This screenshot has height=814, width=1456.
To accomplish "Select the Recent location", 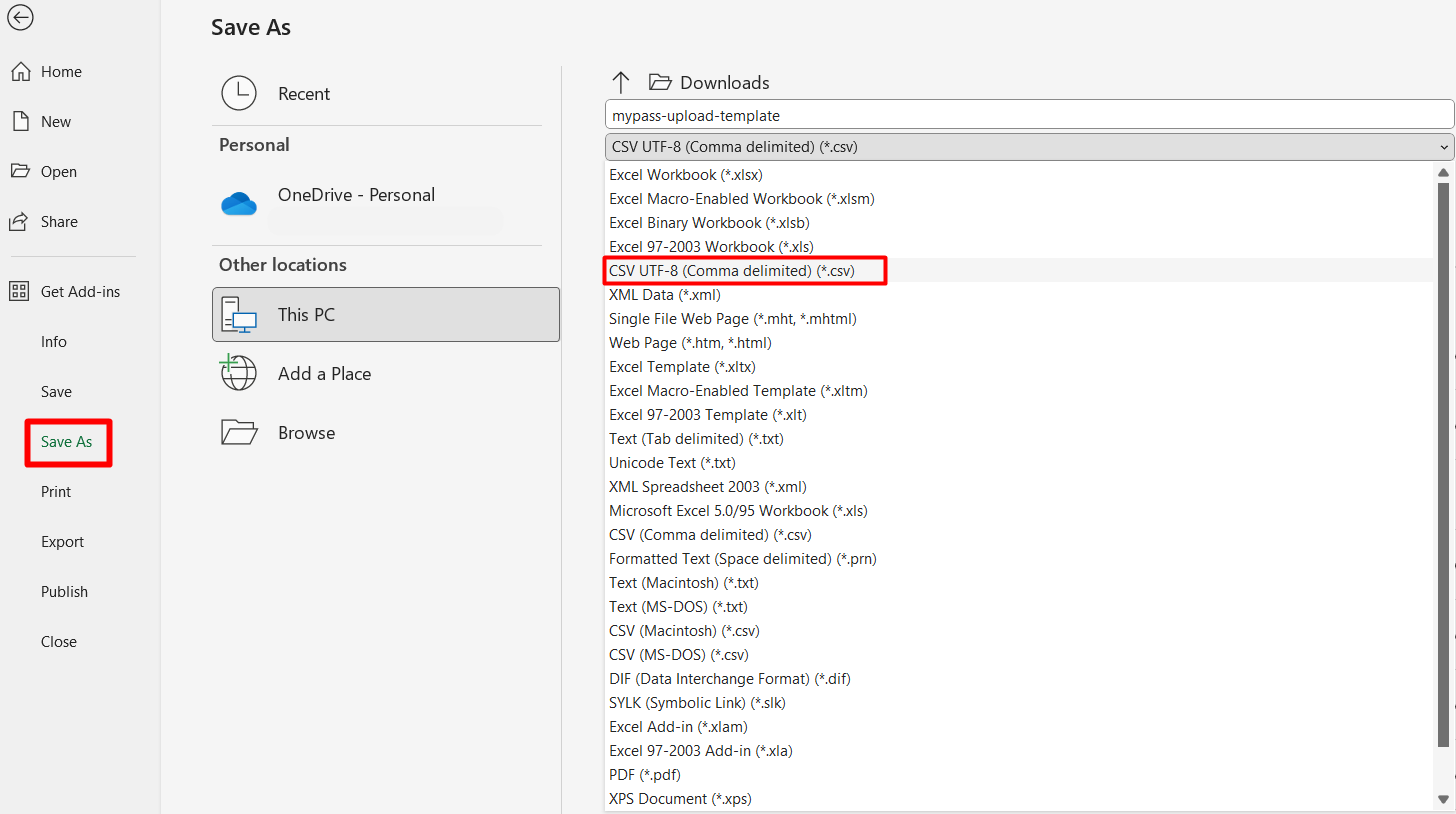I will tap(304, 94).
